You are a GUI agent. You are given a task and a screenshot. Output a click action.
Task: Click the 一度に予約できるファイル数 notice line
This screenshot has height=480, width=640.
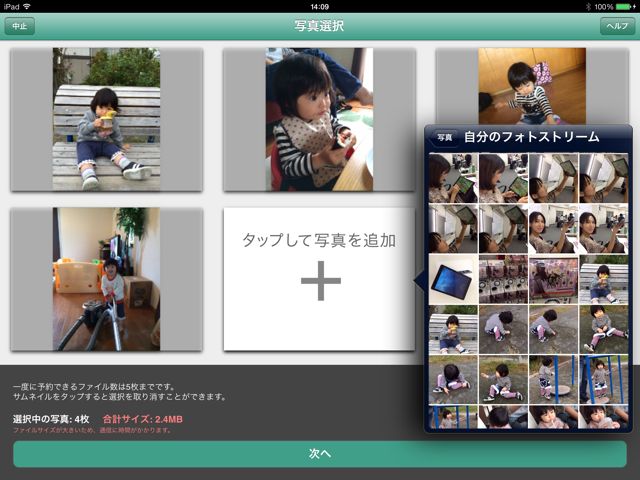tap(94, 387)
